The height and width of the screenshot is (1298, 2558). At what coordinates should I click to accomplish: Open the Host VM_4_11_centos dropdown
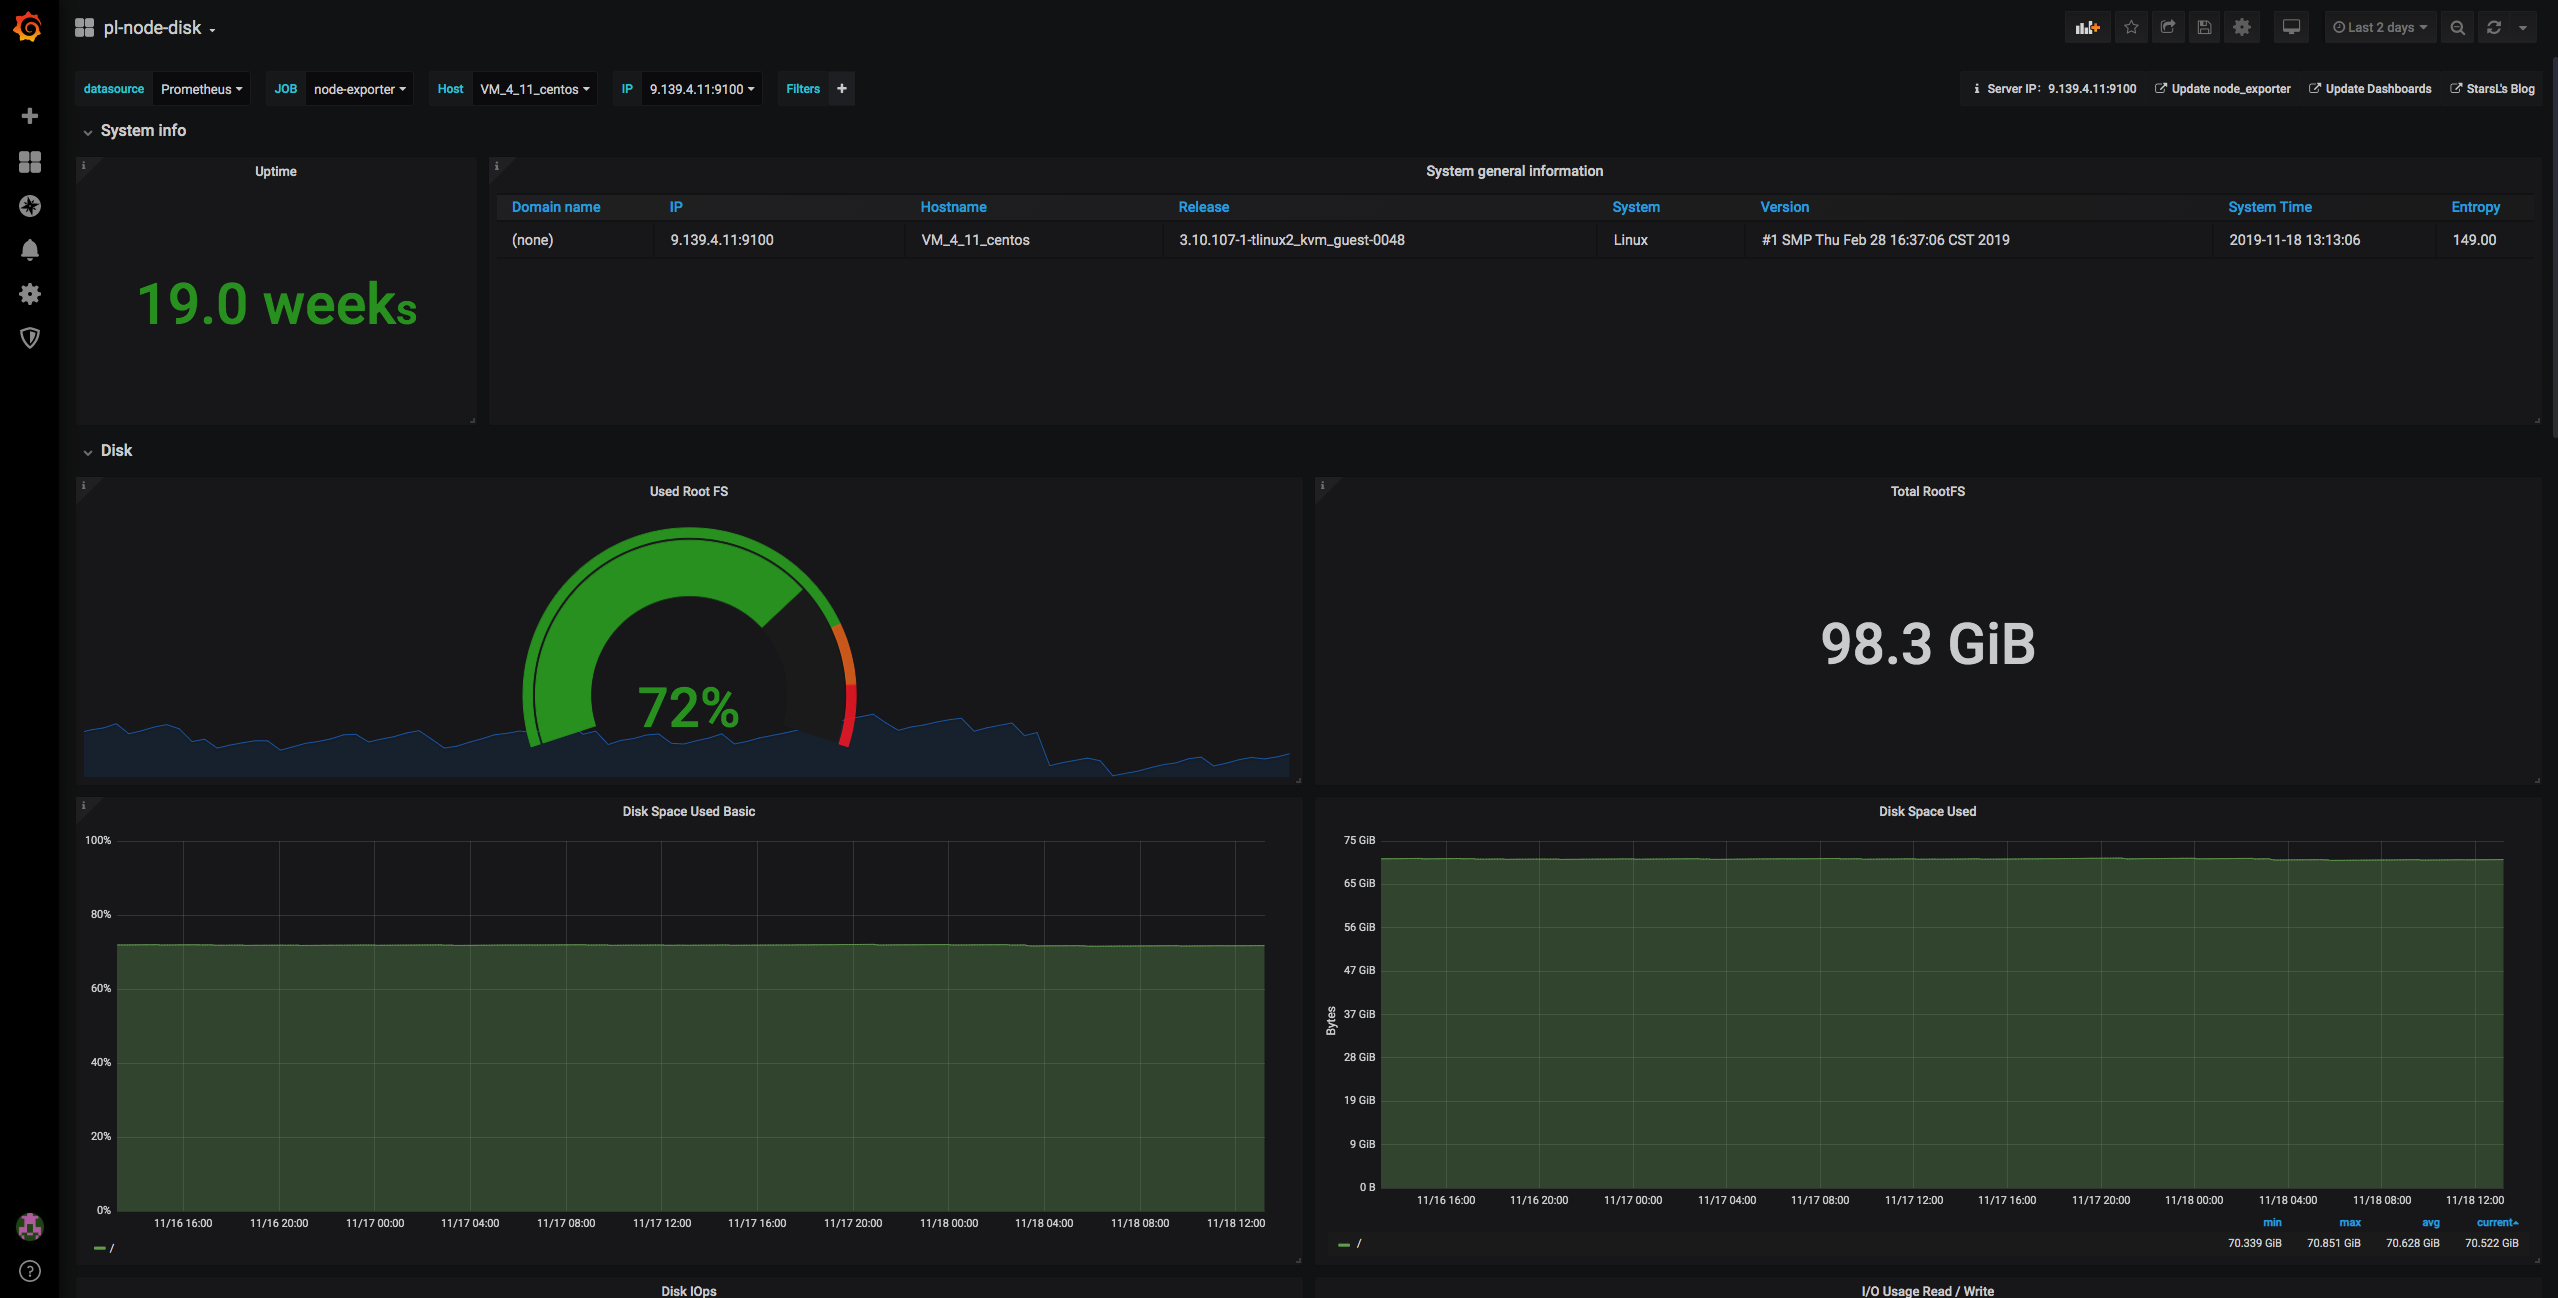534,89
